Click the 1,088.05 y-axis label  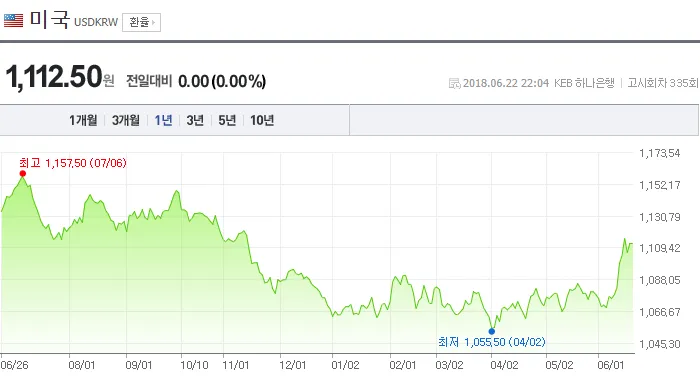point(660,280)
